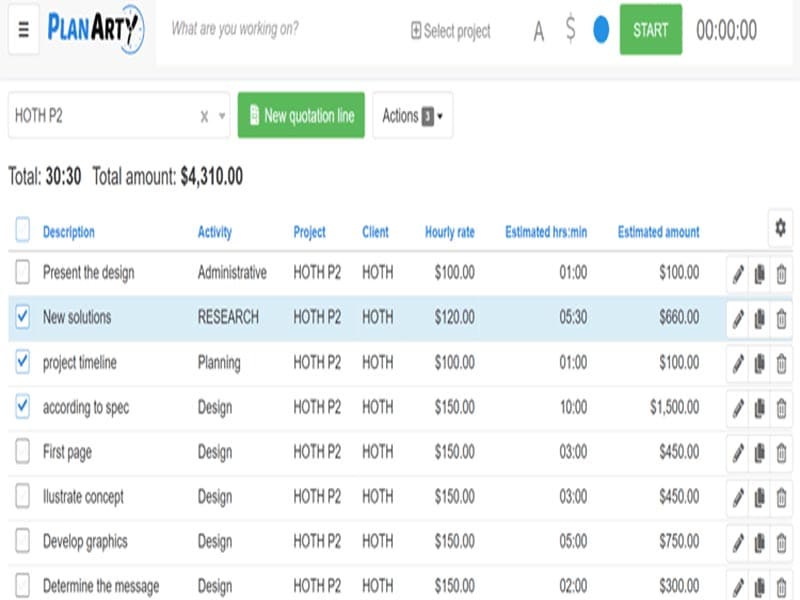This screenshot has width=800, height=600.
Task: Check the First page row checkbox
Action: (22, 451)
